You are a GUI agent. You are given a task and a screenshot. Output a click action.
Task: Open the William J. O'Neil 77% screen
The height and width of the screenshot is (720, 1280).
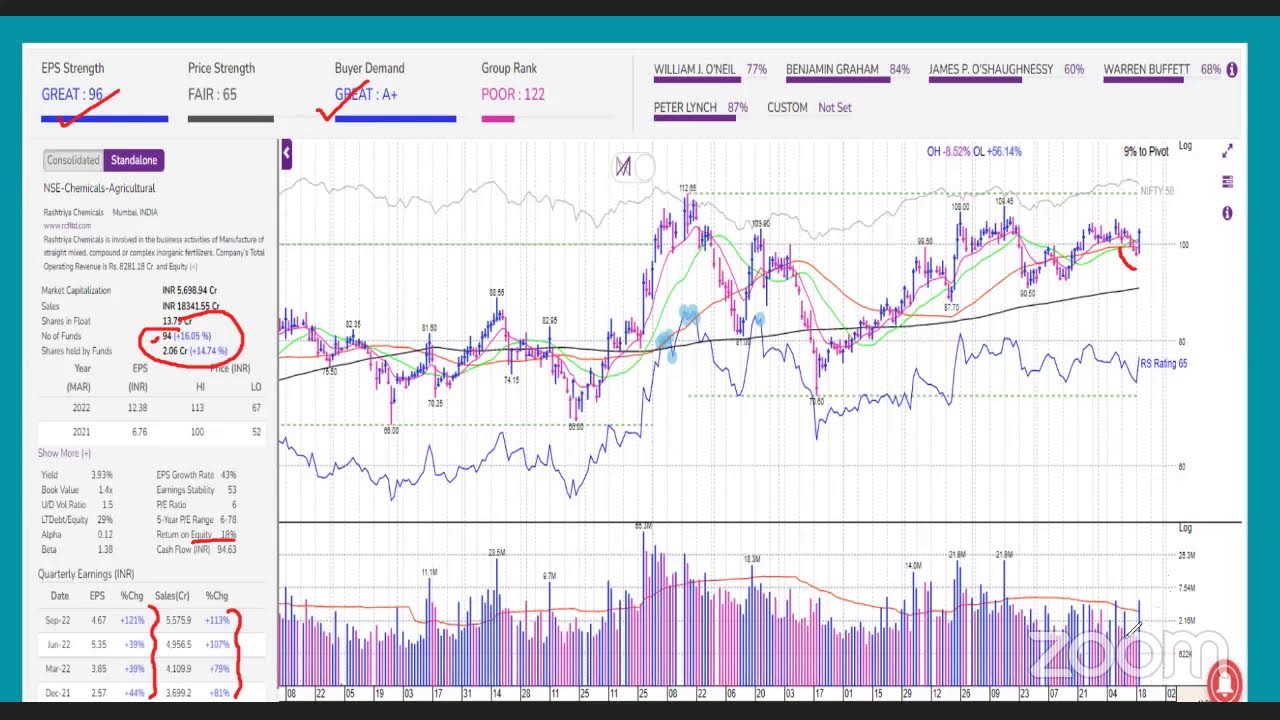coord(710,70)
